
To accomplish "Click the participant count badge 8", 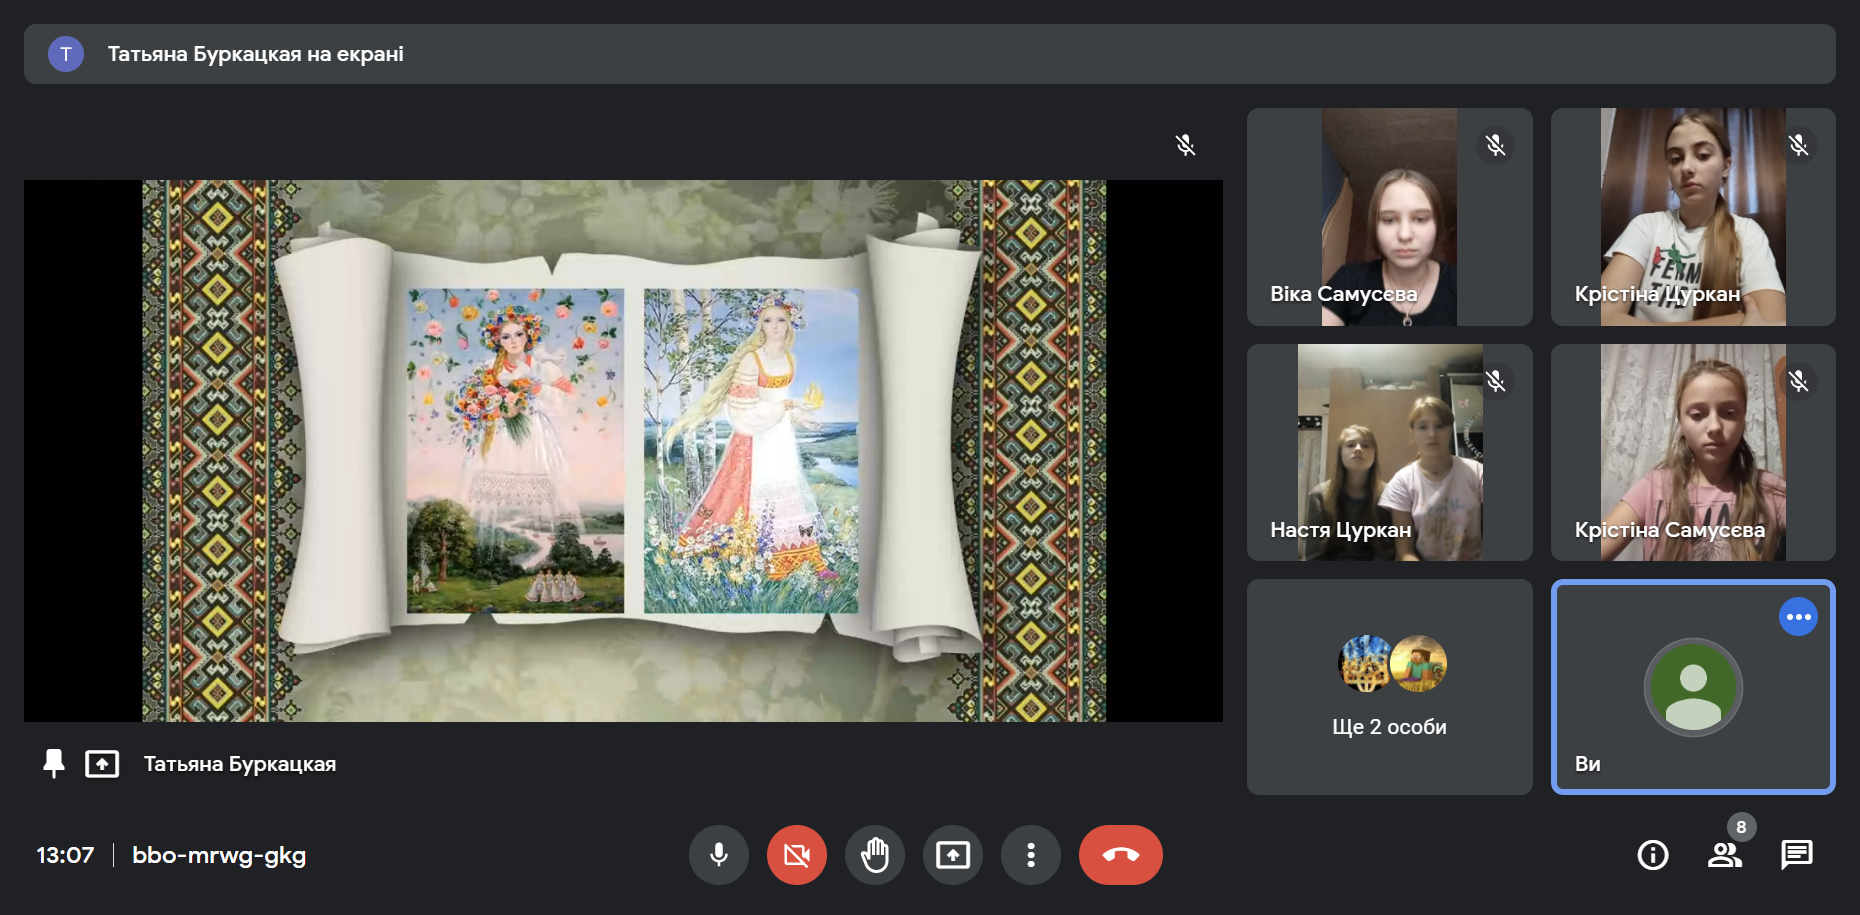I will [x=1741, y=827].
